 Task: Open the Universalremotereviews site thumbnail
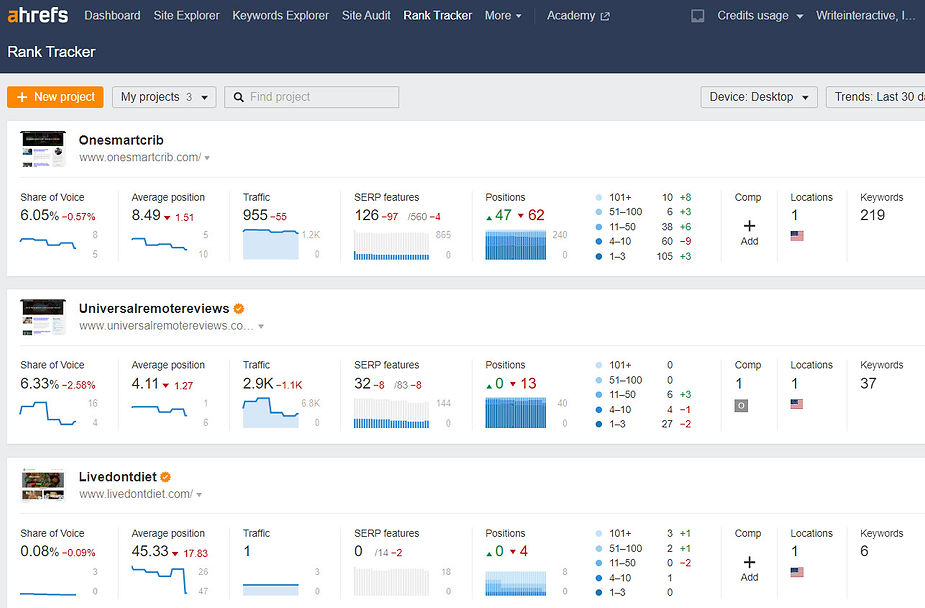pos(43,317)
